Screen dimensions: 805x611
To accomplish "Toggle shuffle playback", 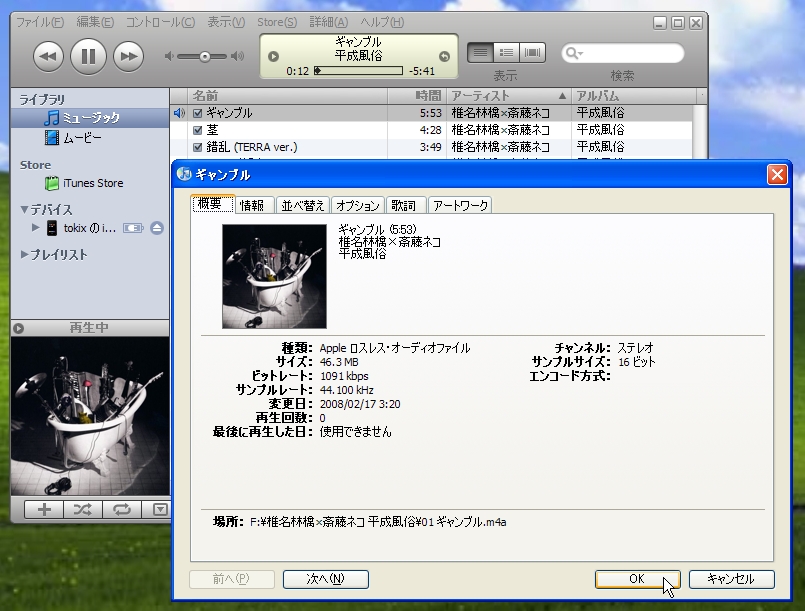I will (x=83, y=509).
